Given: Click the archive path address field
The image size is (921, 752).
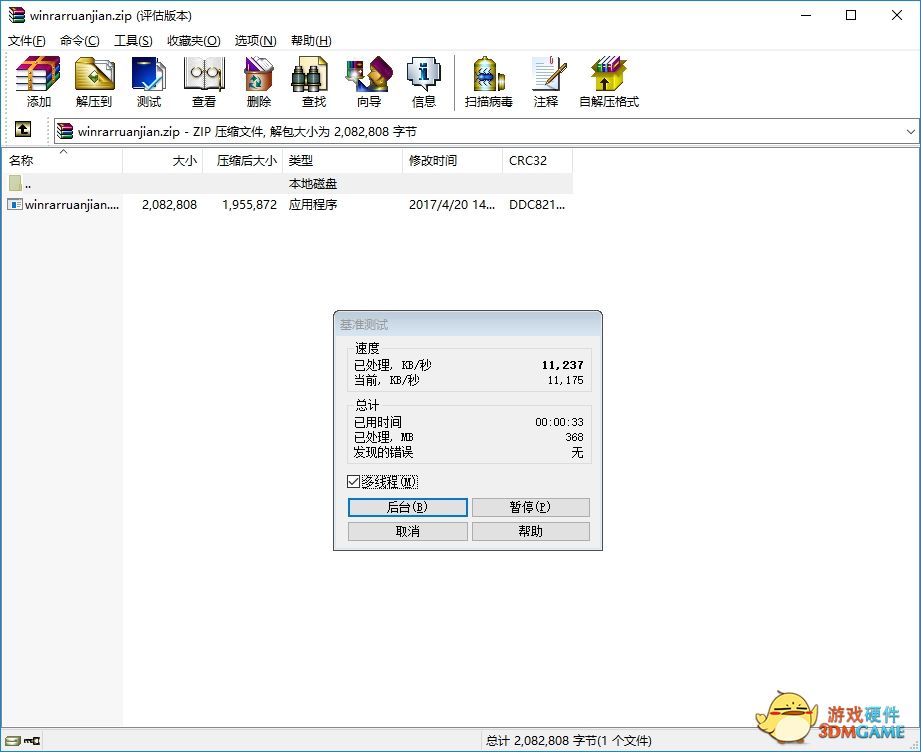Looking at the screenshot, I should [485, 132].
